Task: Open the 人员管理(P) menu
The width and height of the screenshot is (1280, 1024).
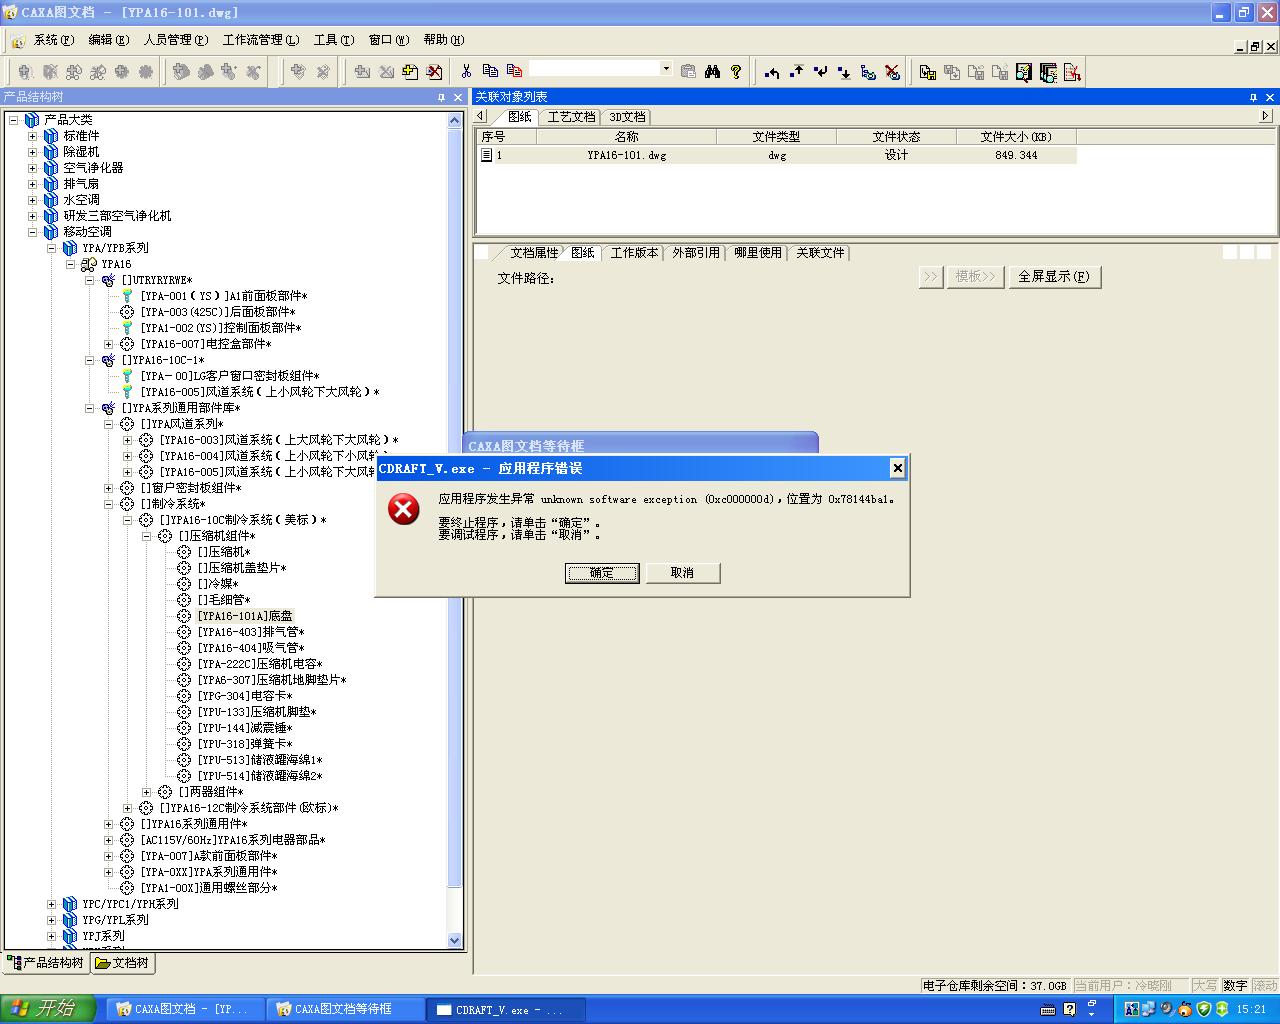Action: [176, 40]
